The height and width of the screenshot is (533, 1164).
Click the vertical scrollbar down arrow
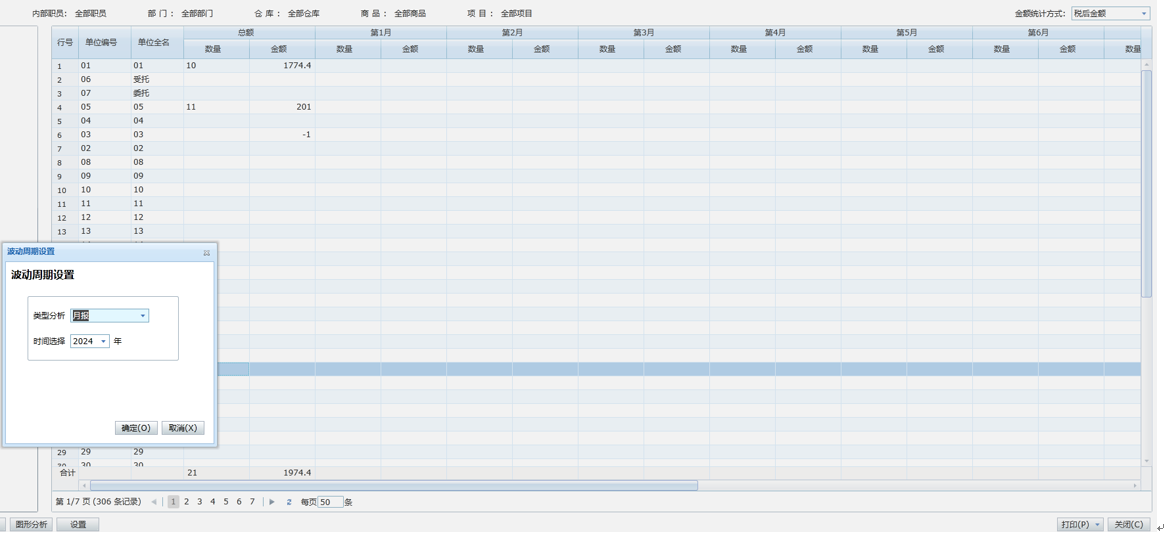click(x=1146, y=461)
